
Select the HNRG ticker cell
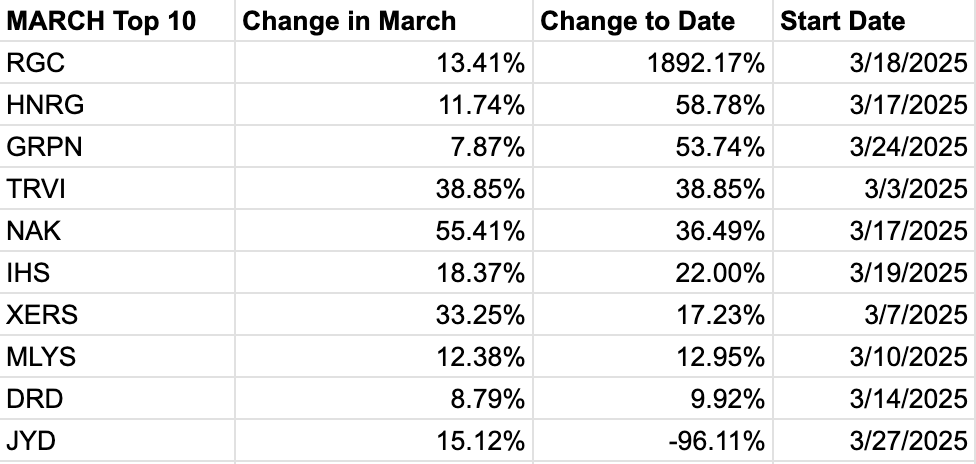click(x=117, y=104)
